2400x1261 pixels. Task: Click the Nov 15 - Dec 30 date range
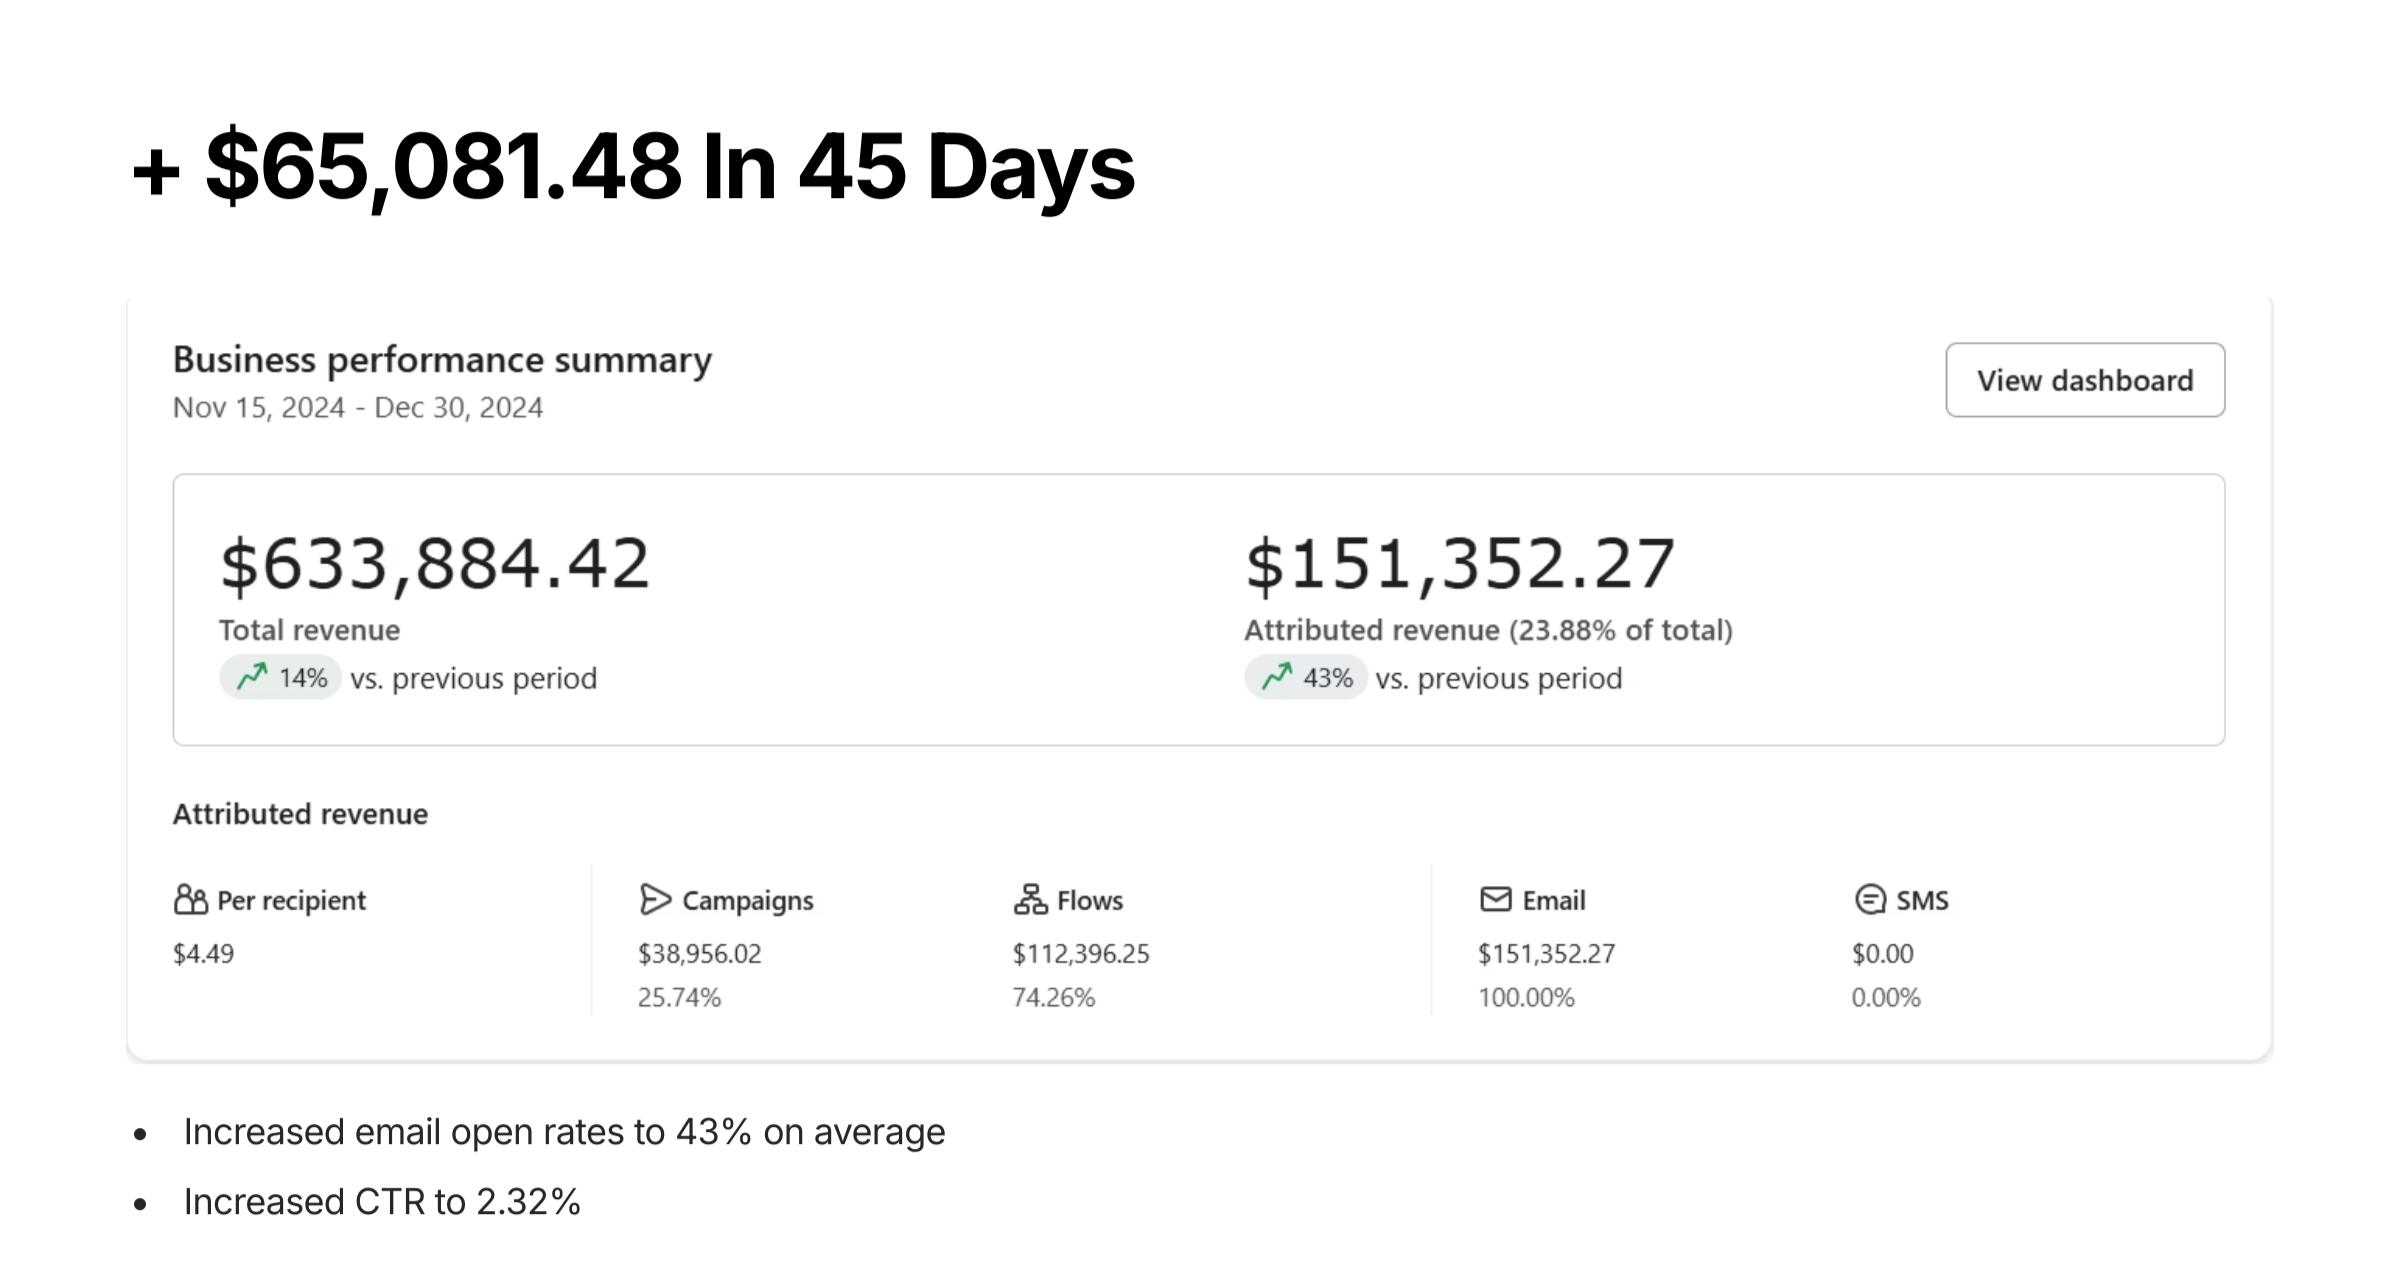pos(357,407)
